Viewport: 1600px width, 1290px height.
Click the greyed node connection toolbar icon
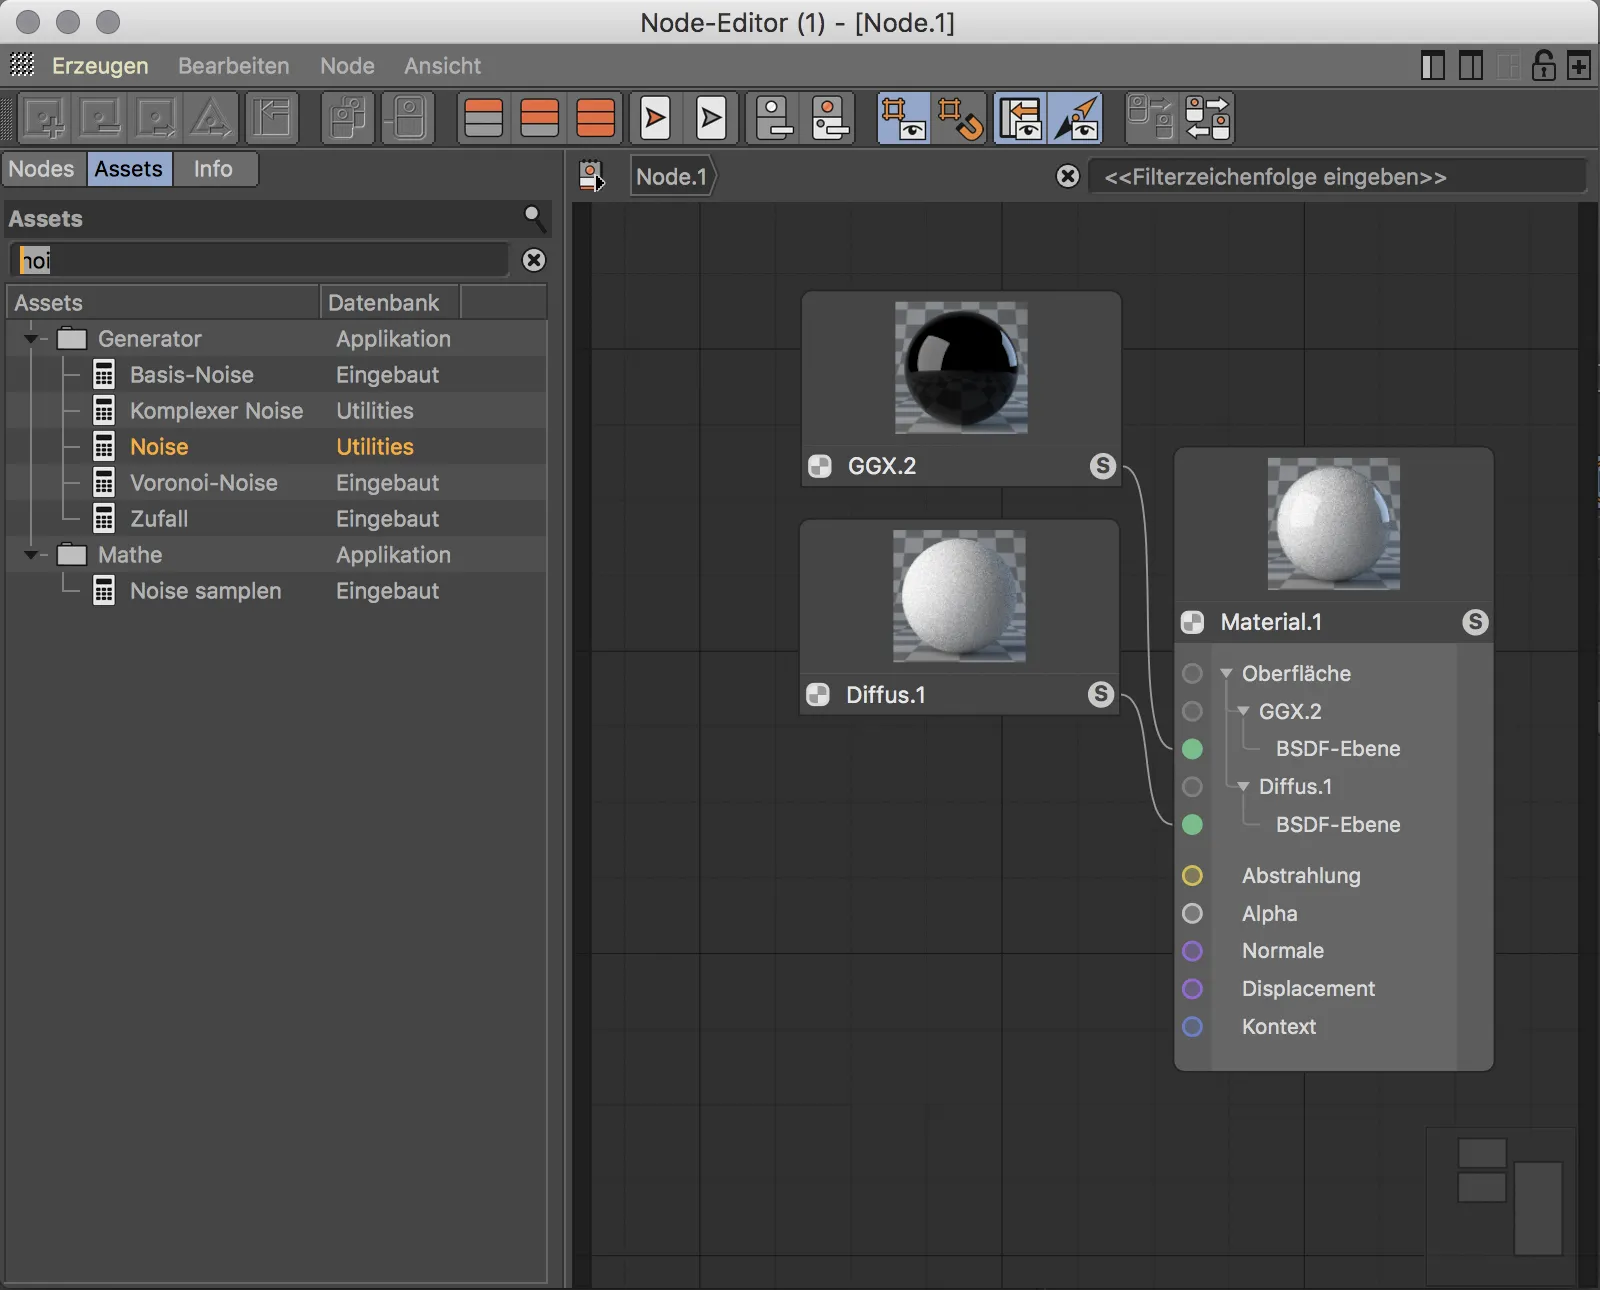[1150, 119]
